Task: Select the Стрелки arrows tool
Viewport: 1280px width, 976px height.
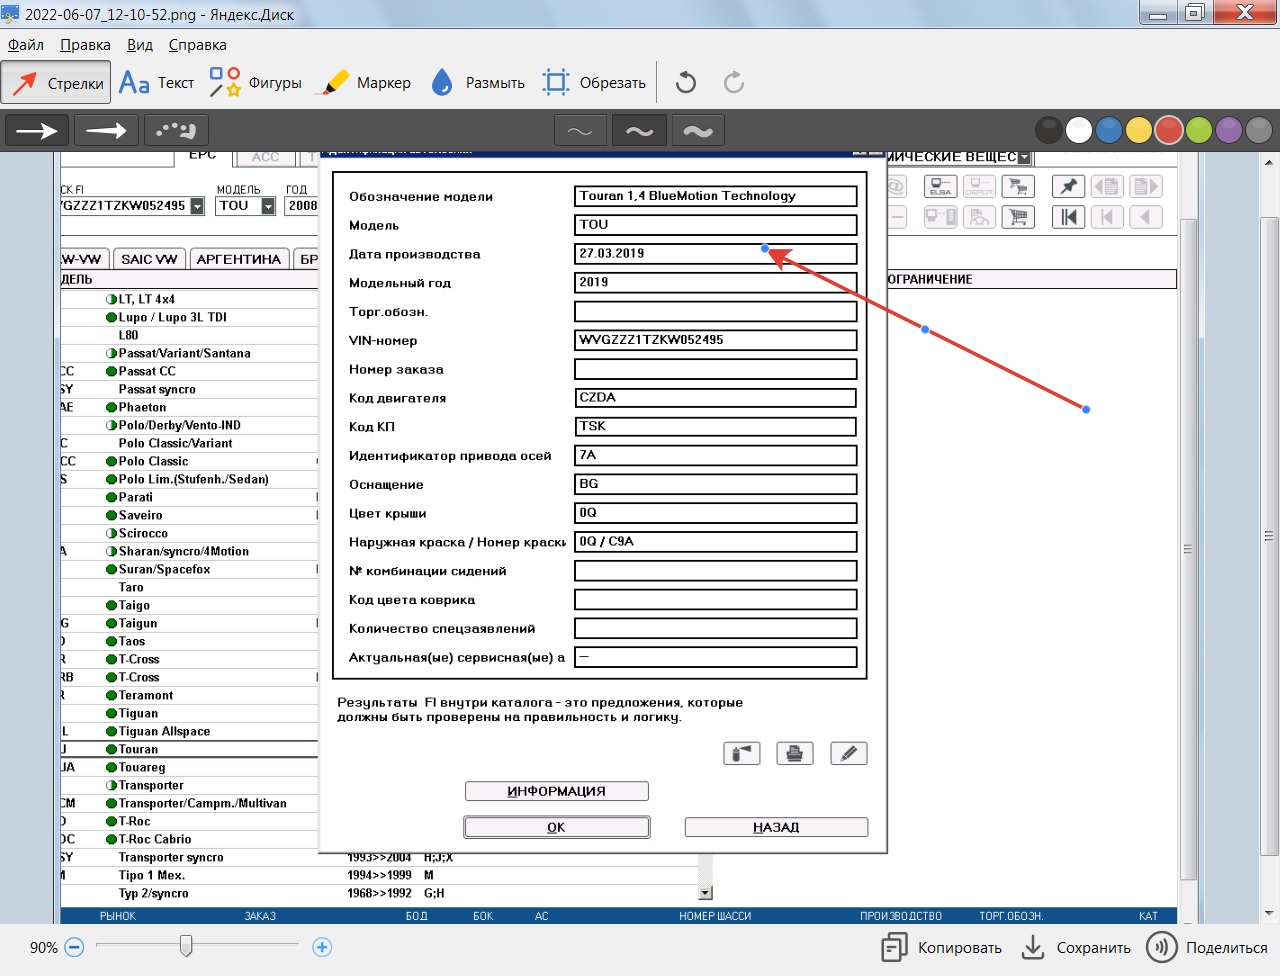Action: 56,83
